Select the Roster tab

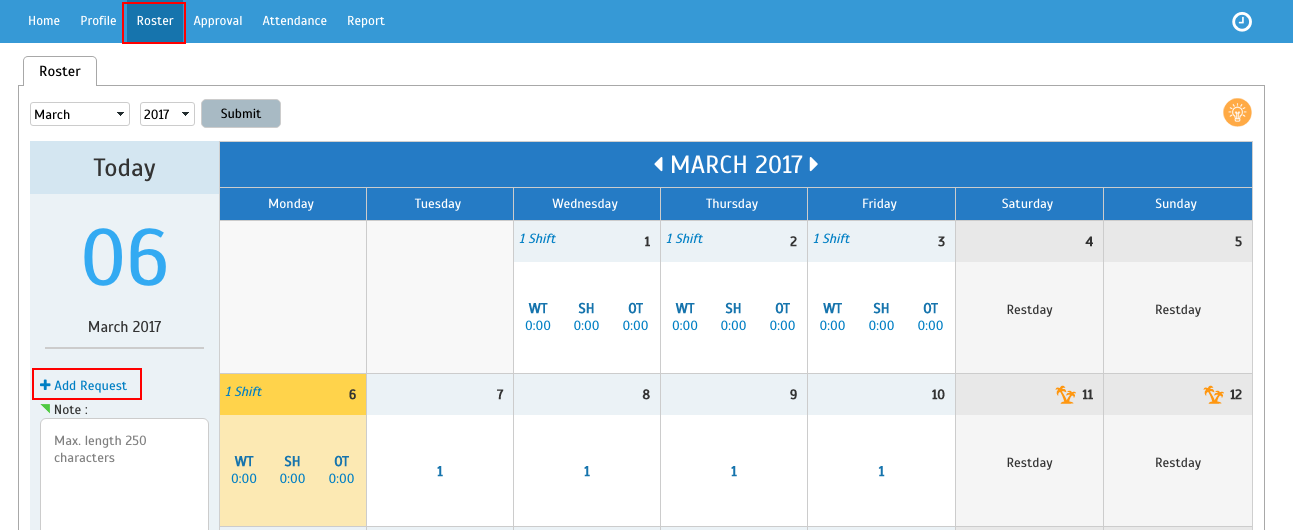pyautogui.click(x=60, y=71)
